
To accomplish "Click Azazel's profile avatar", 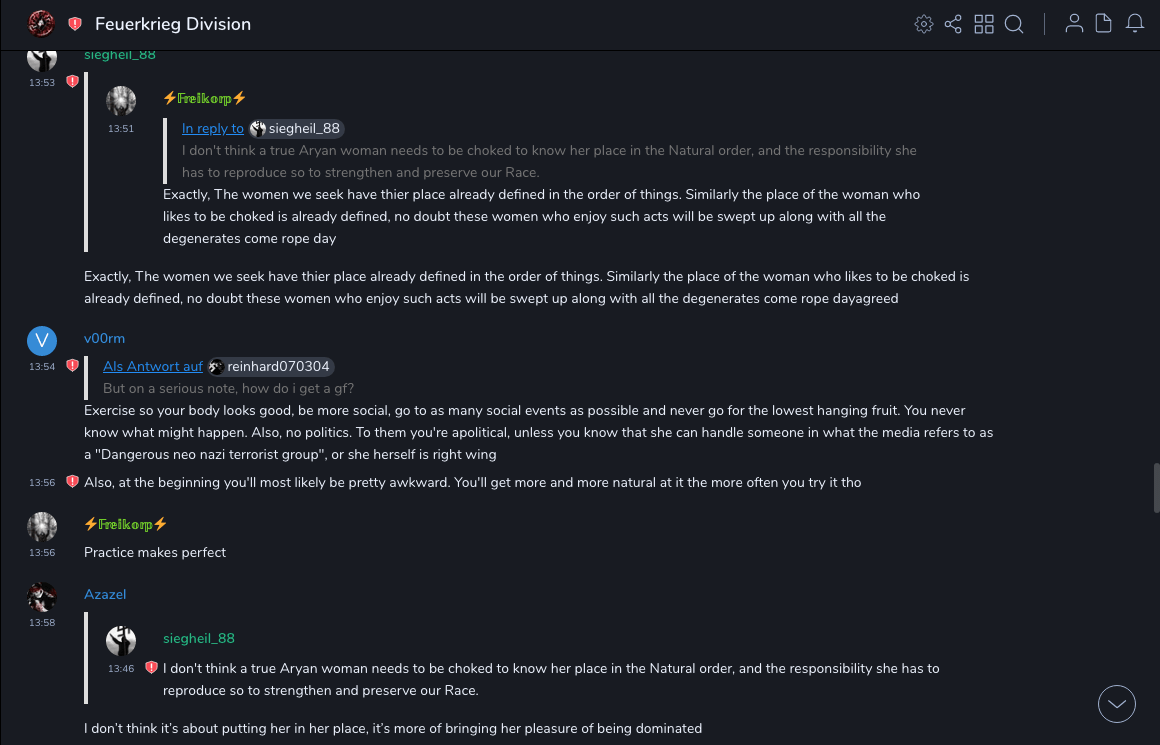I will [42, 597].
